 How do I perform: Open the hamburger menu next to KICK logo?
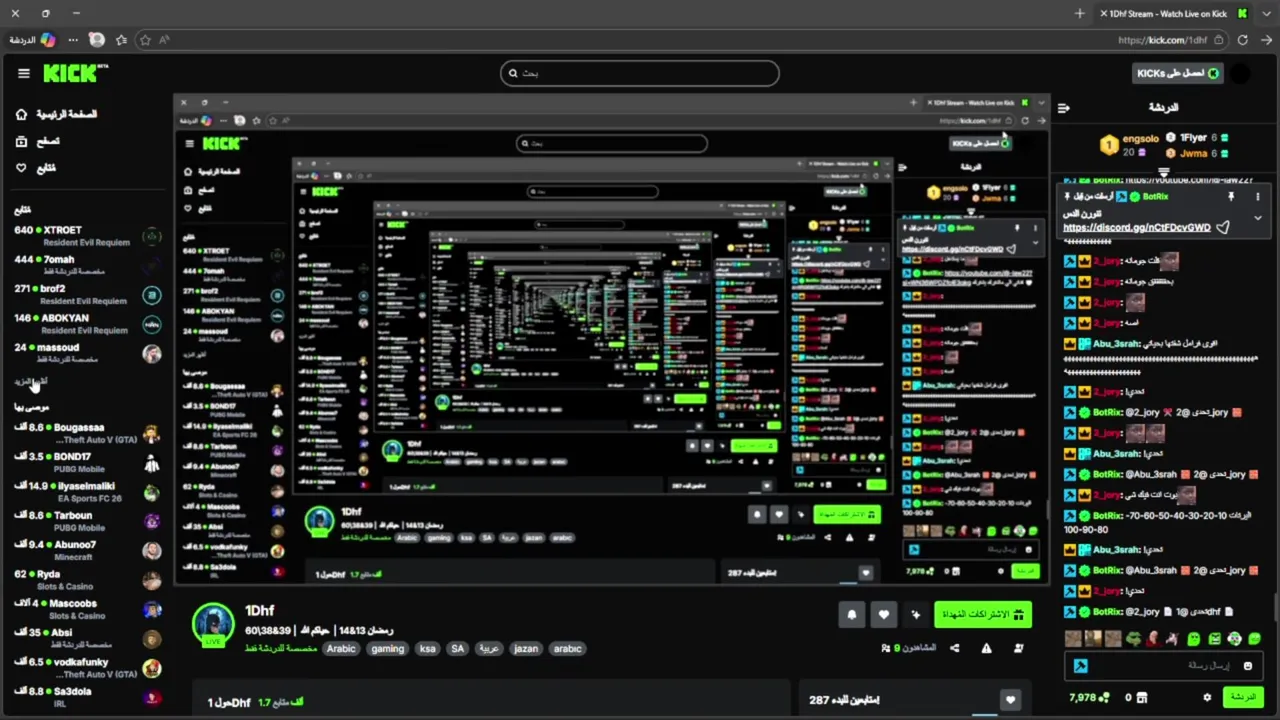coord(23,73)
